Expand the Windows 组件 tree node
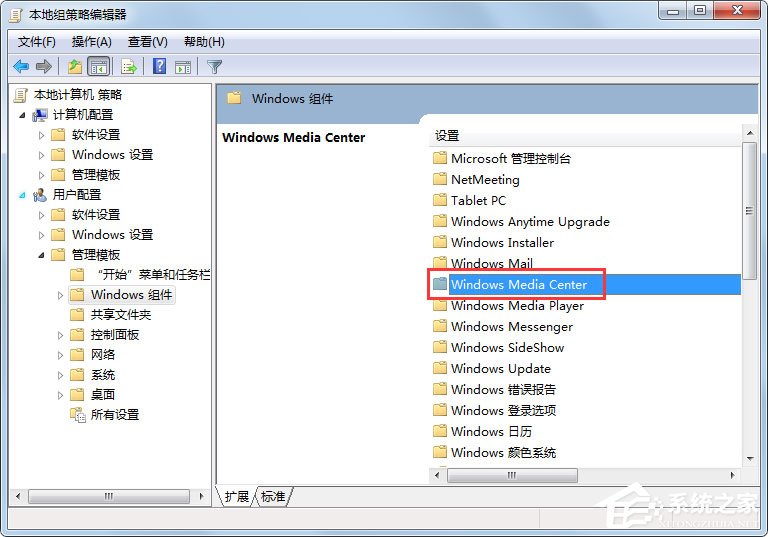Image resolution: width=768 pixels, height=537 pixels. coord(60,295)
